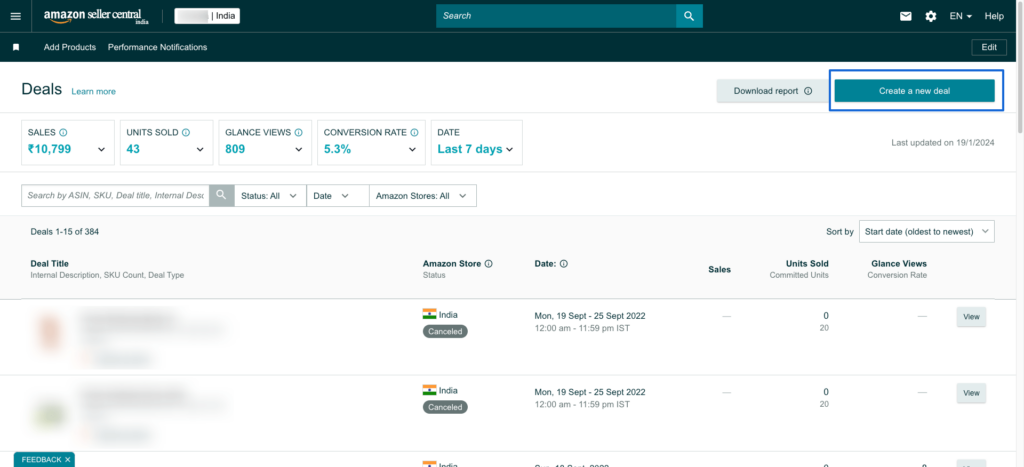Click the Units Sold column header

point(807,264)
